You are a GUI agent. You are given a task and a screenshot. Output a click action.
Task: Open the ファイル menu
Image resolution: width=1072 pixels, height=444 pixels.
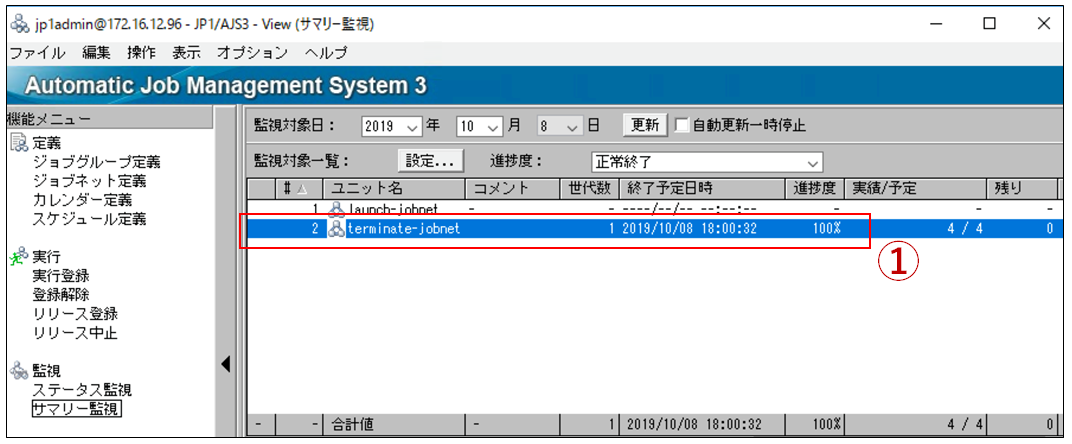pyautogui.click(x=37, y=53)
